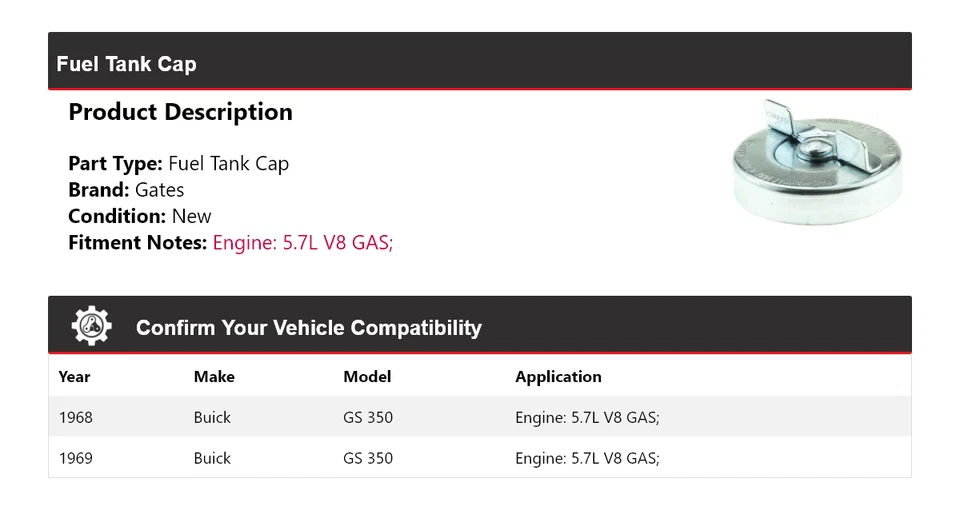The height and width of the screenshot is (510, 960).
Task: Click the Model column header
Action: [367, 377]
